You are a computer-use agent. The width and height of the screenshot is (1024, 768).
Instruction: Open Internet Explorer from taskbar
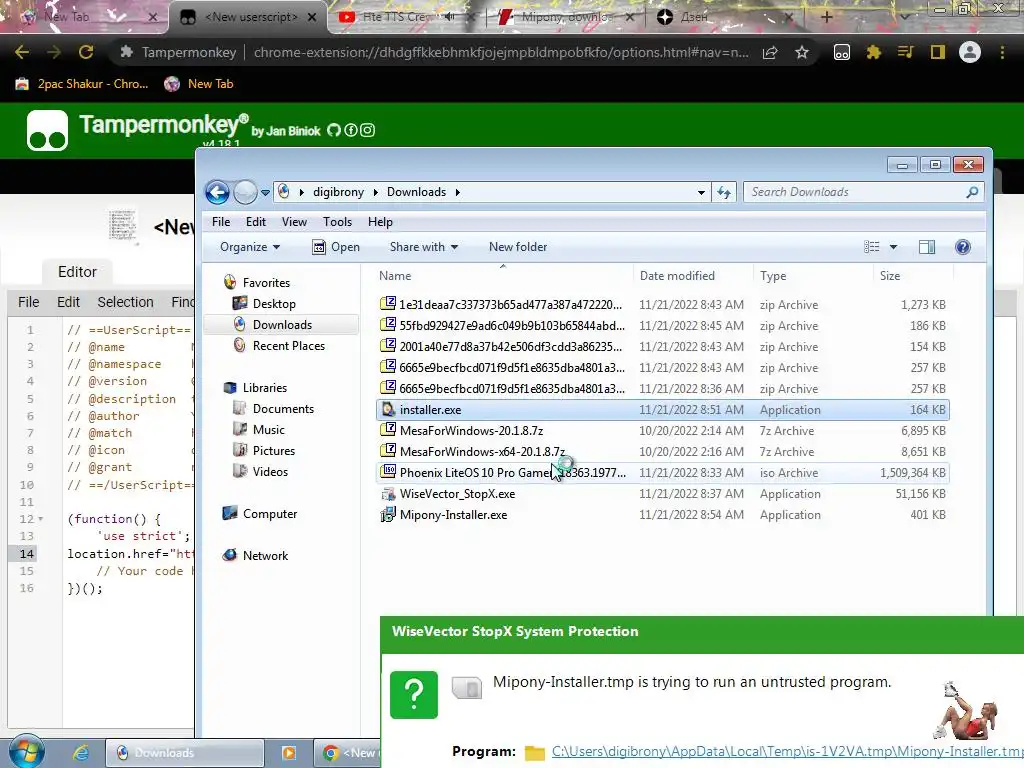pyautogui.click(x=80, y=753)
